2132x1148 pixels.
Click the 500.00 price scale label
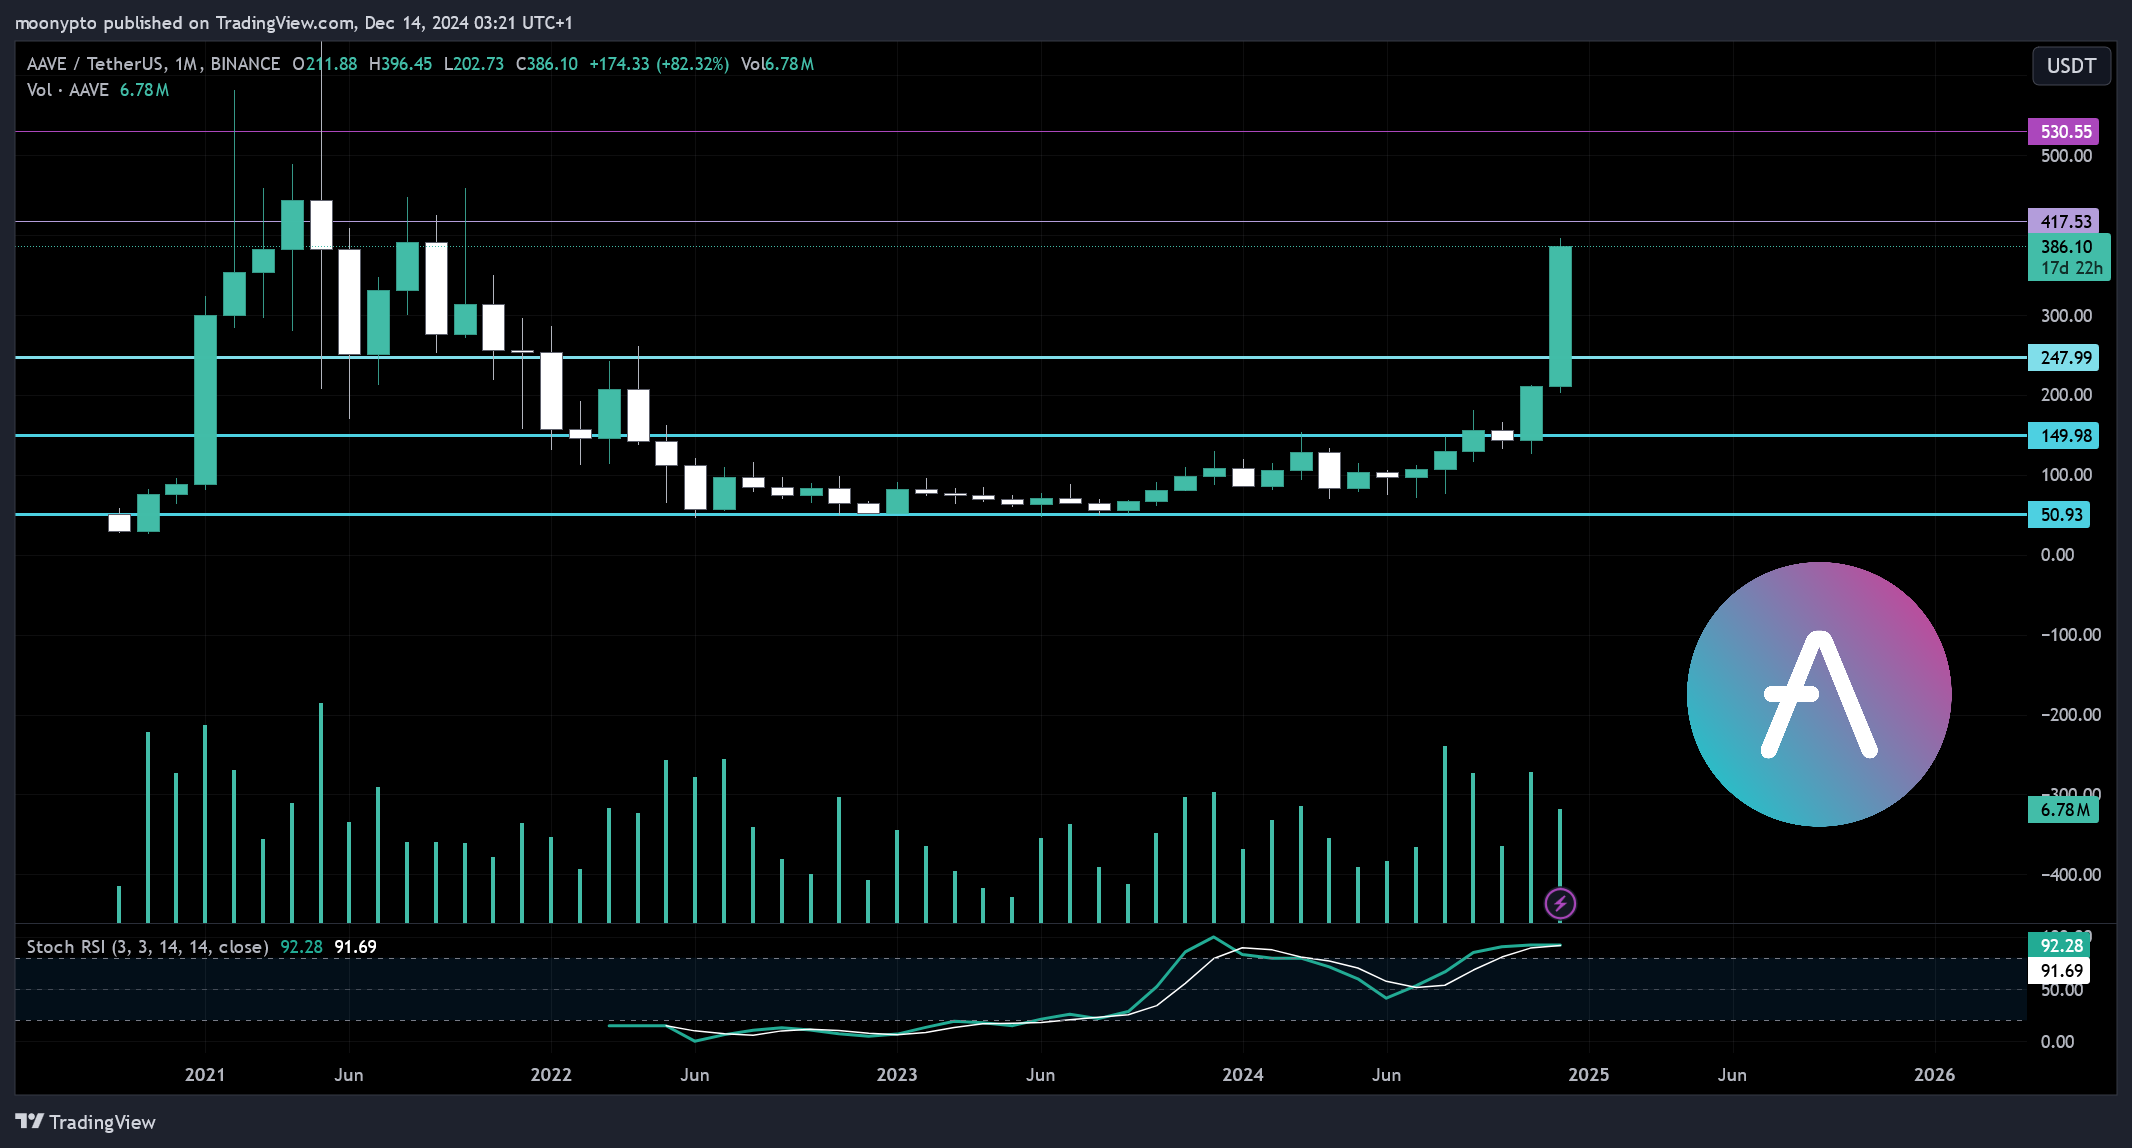point(2066,155)
